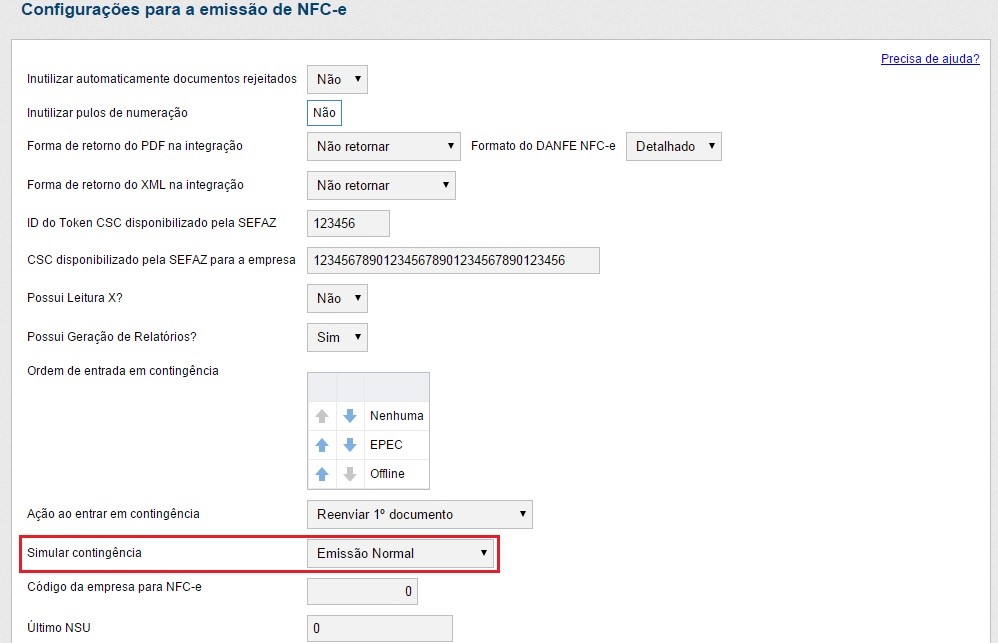Viewport: 998px width, 643px height.
Task: Expand 'Forma de retorno do PDF' dropdown
Action: (x=382, y=147)
